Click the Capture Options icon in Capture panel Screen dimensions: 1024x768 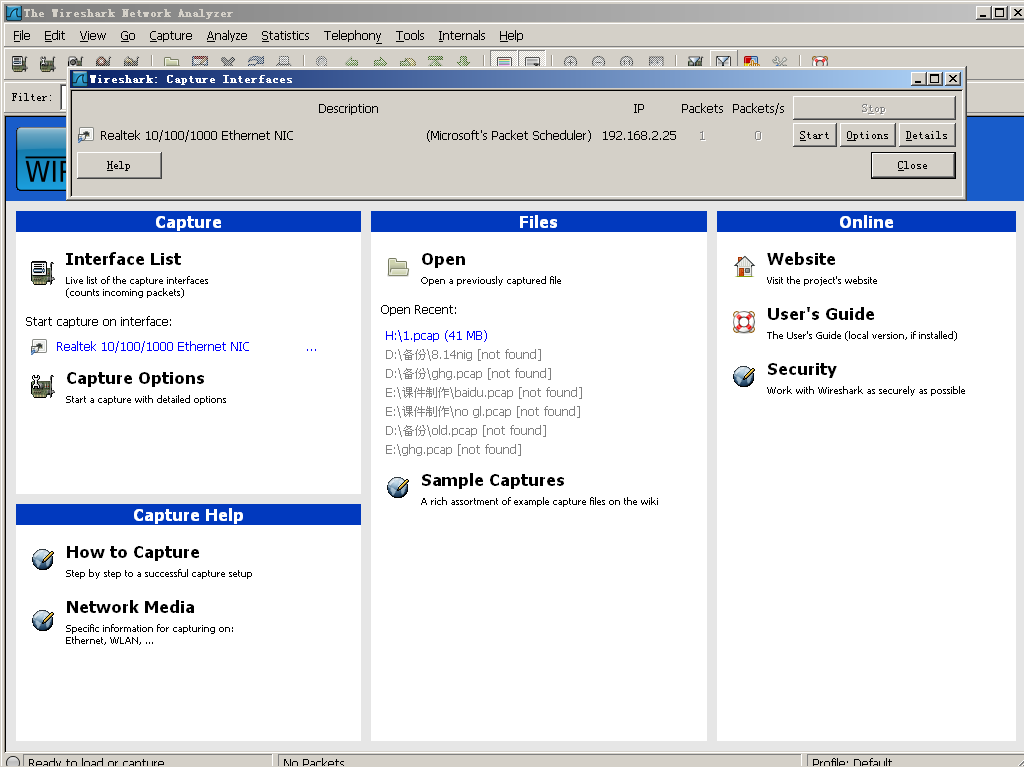42,387
